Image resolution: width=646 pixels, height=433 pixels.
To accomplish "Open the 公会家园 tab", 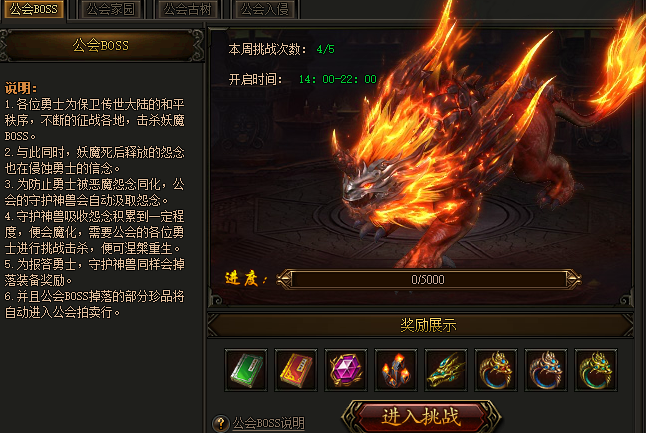I will 110,9.
